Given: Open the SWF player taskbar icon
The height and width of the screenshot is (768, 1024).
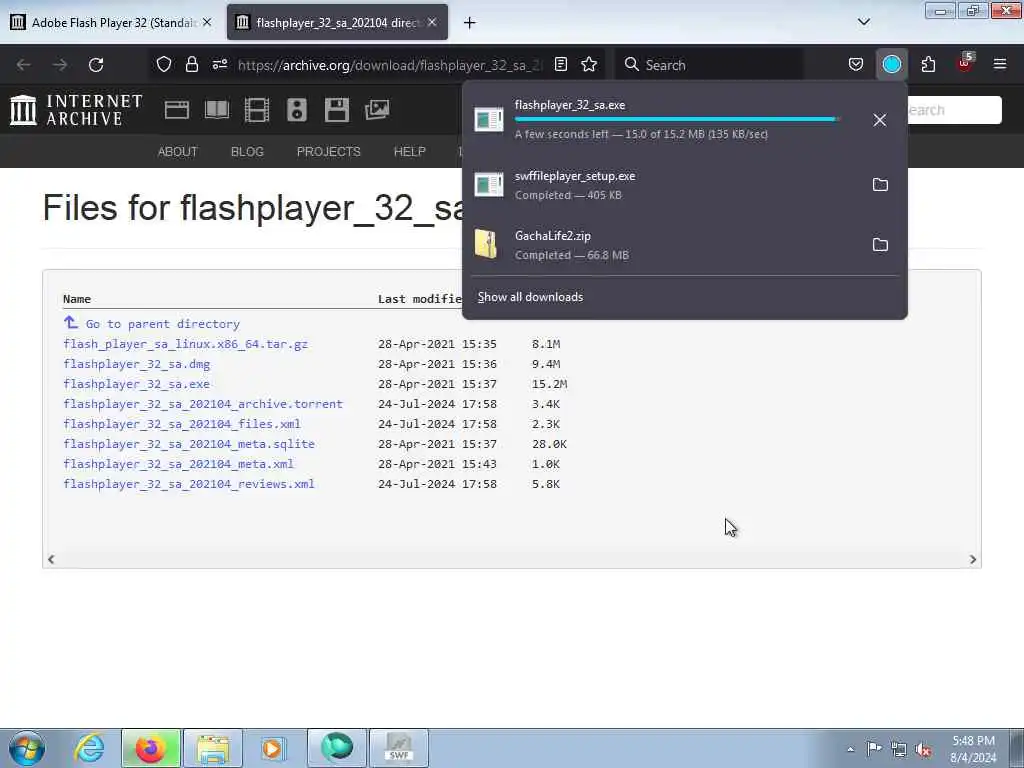Looking at the screenshot, I should point(398,748).
